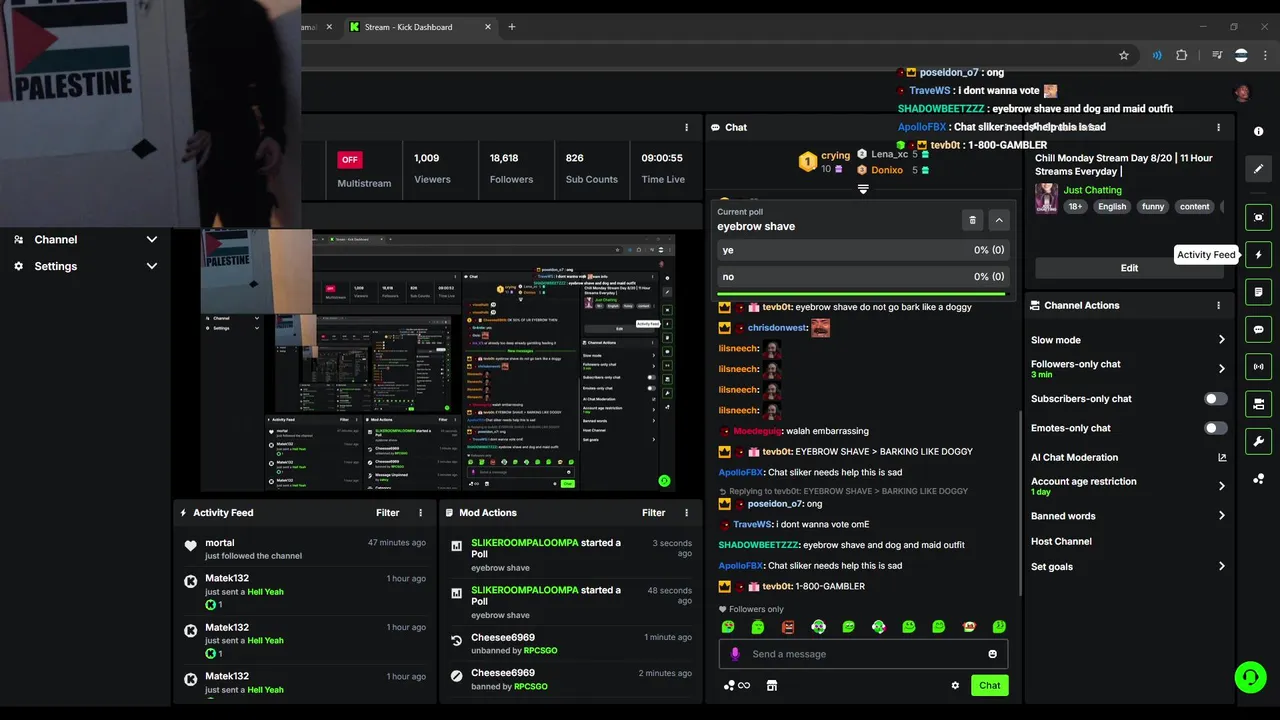
Task: Open Mod Actions three-dot menu
Action: [686, 513]
